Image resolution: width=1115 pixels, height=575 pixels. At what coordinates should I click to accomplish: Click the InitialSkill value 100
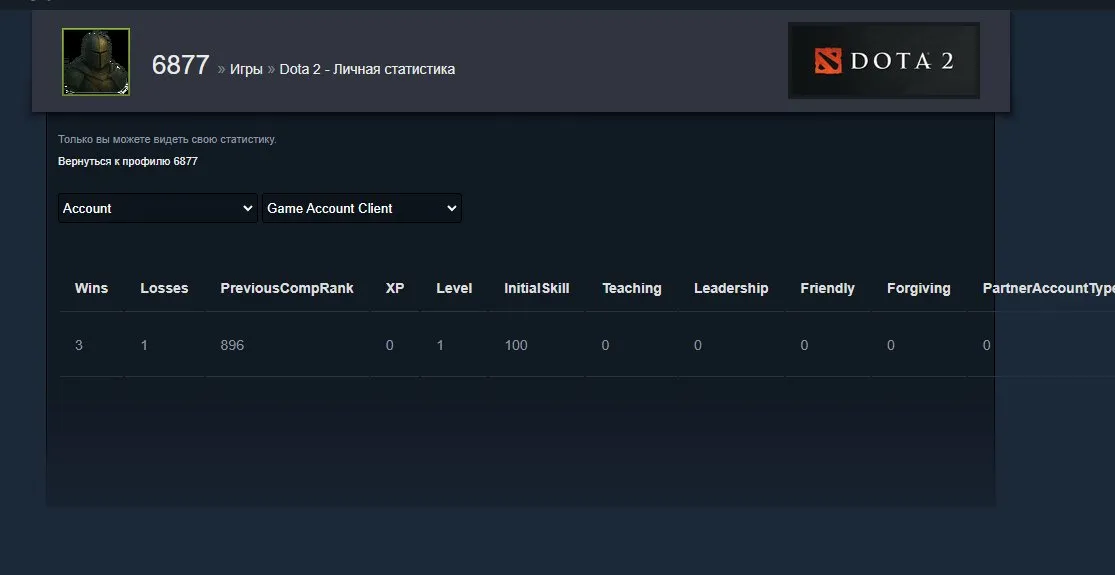[516, 345]
